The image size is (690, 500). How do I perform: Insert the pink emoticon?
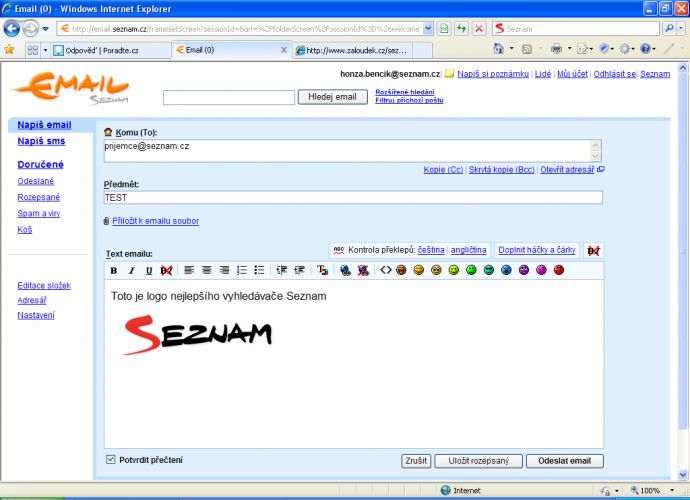point(541,270)
